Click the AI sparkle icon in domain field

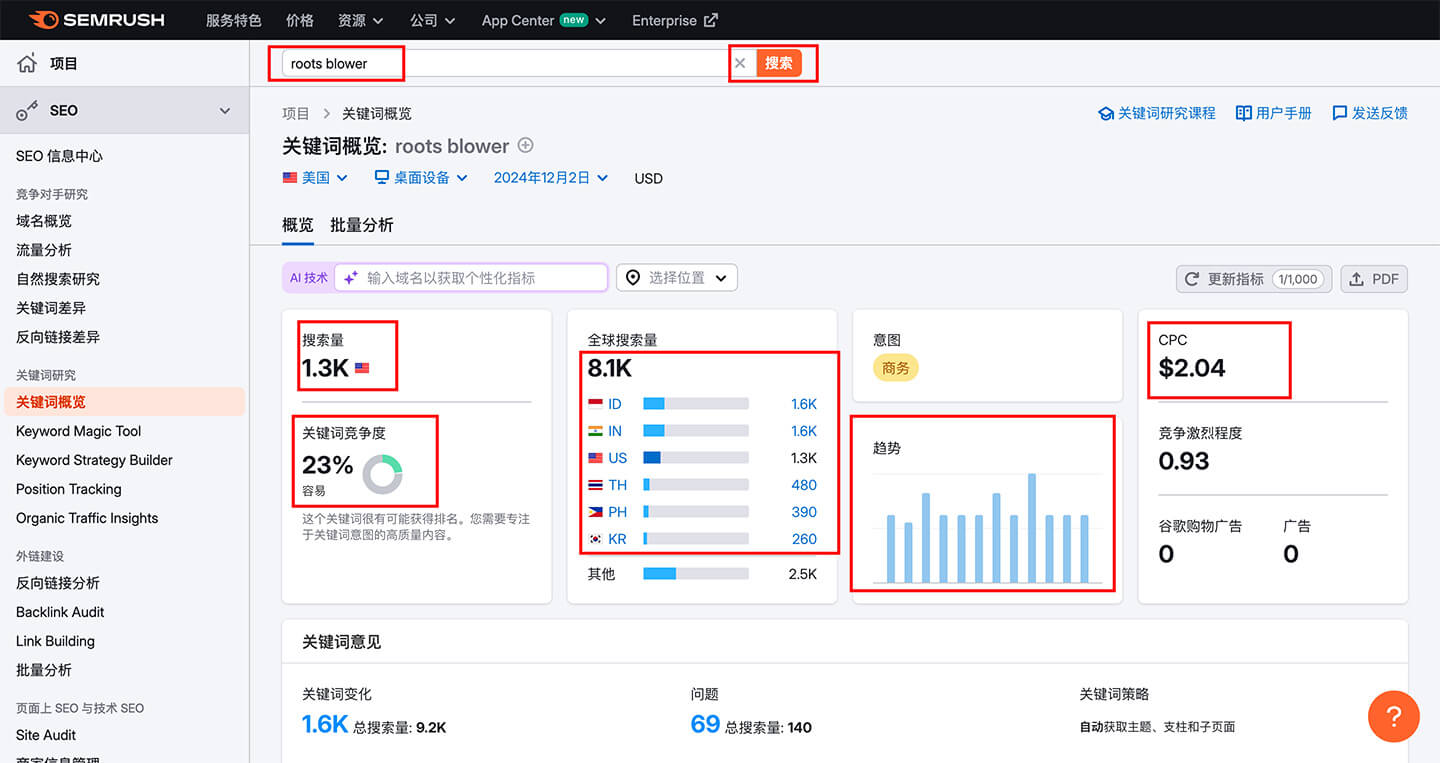[351, 278]
